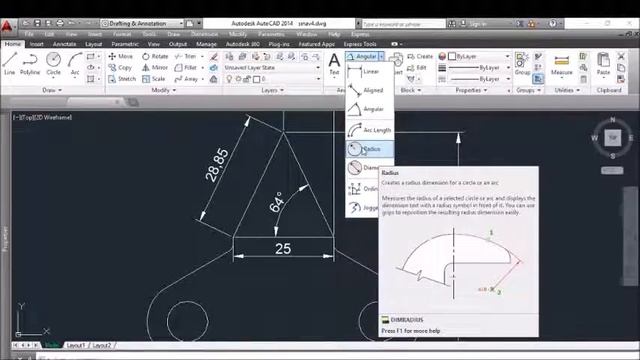Click Save in quick access toolbar
This screenshot has width=640, height=360.
click(37, 23)
